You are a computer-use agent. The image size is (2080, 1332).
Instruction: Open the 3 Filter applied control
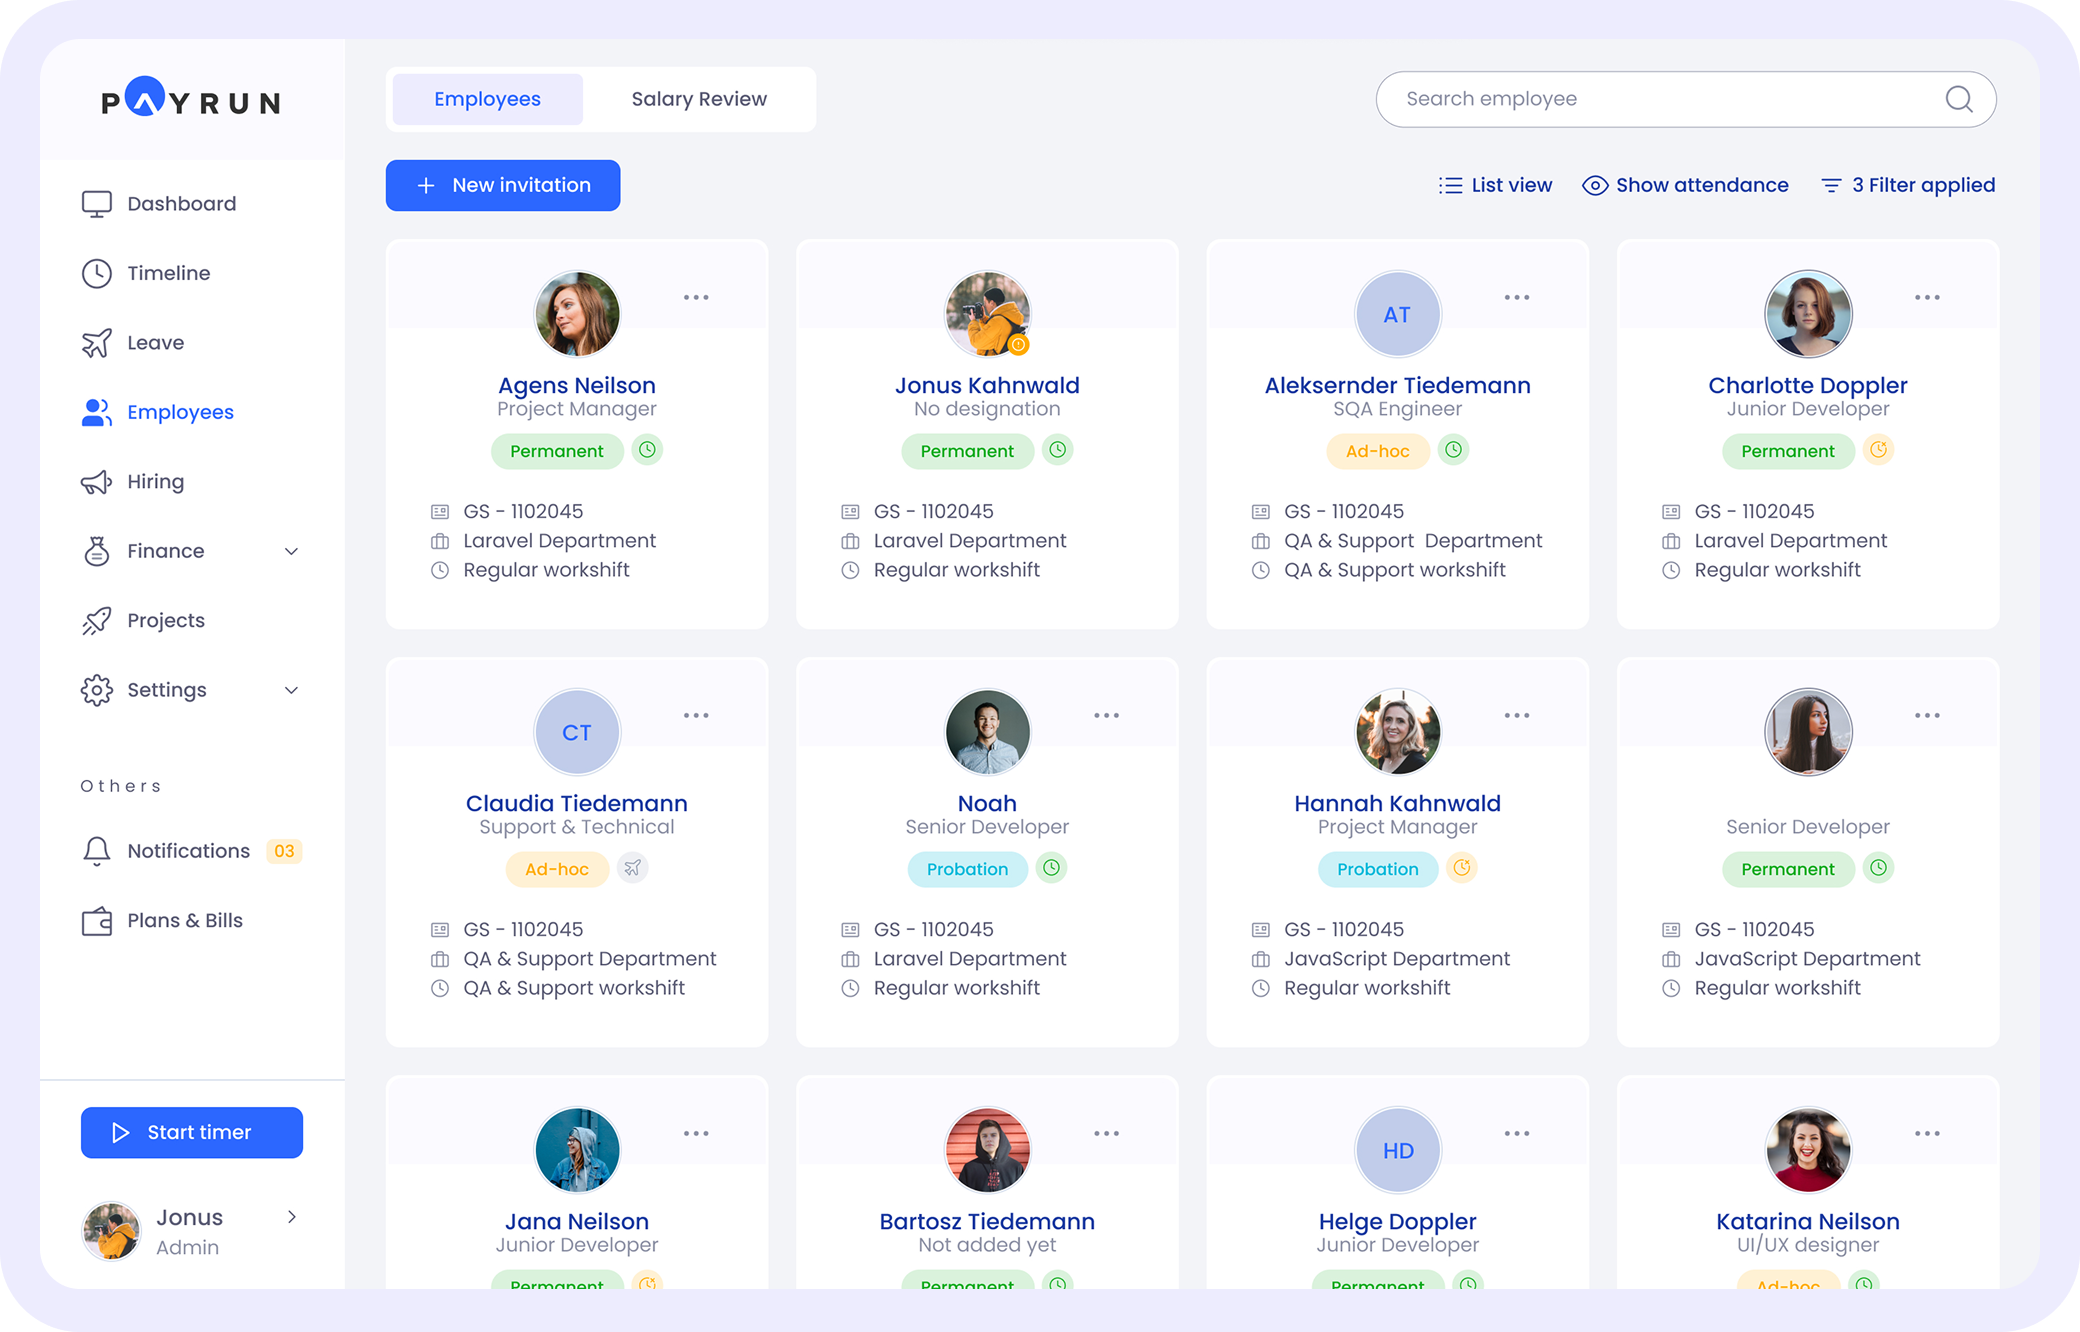click(1908, 185)
